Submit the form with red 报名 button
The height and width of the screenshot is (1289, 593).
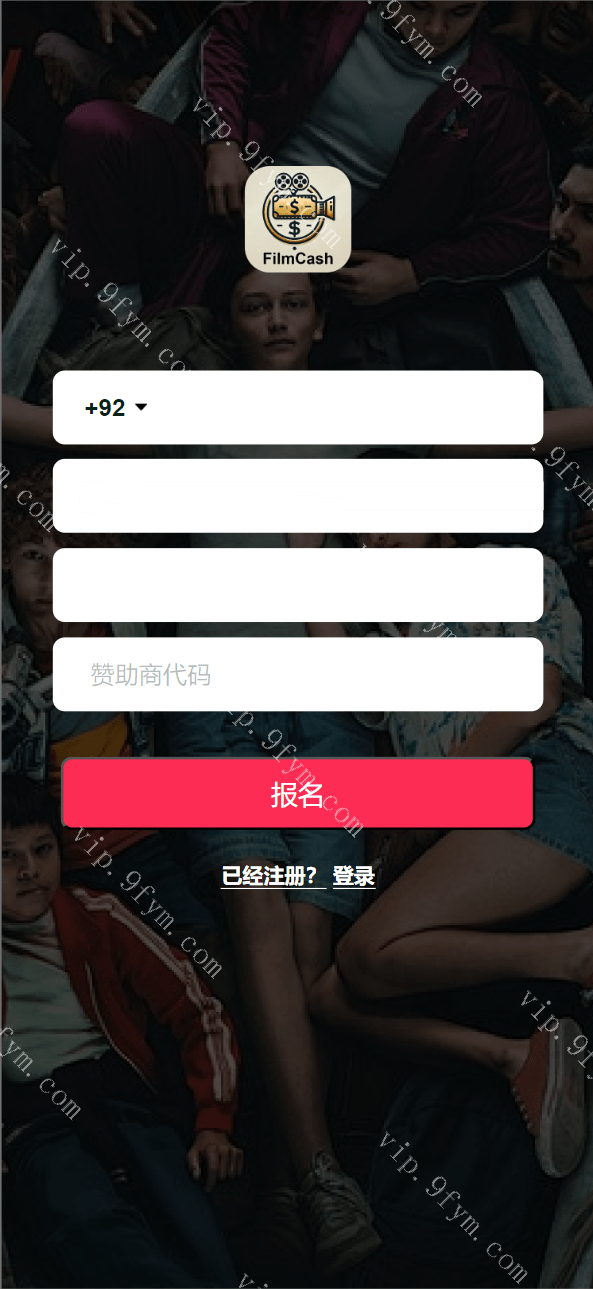pos(298,793)
